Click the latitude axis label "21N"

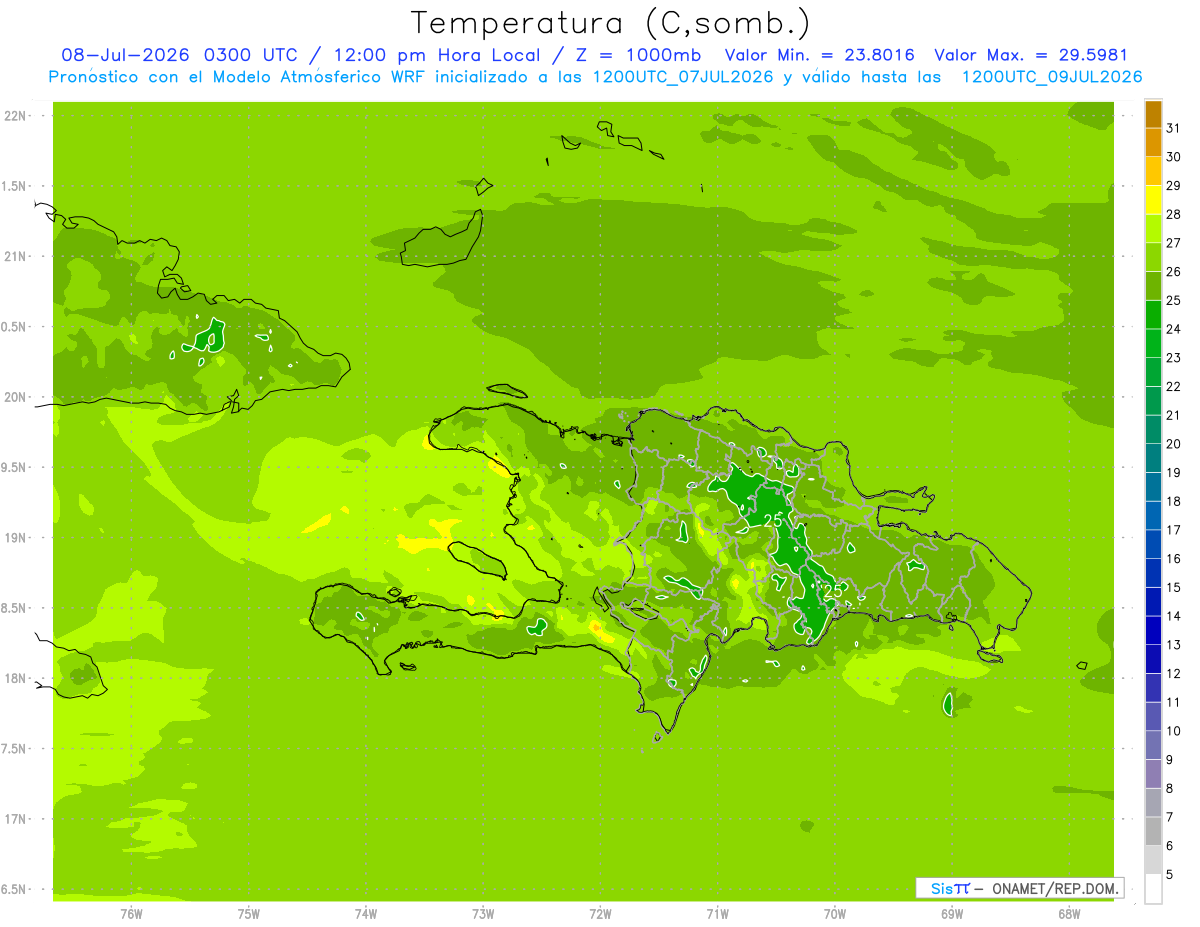click(15, 256)
